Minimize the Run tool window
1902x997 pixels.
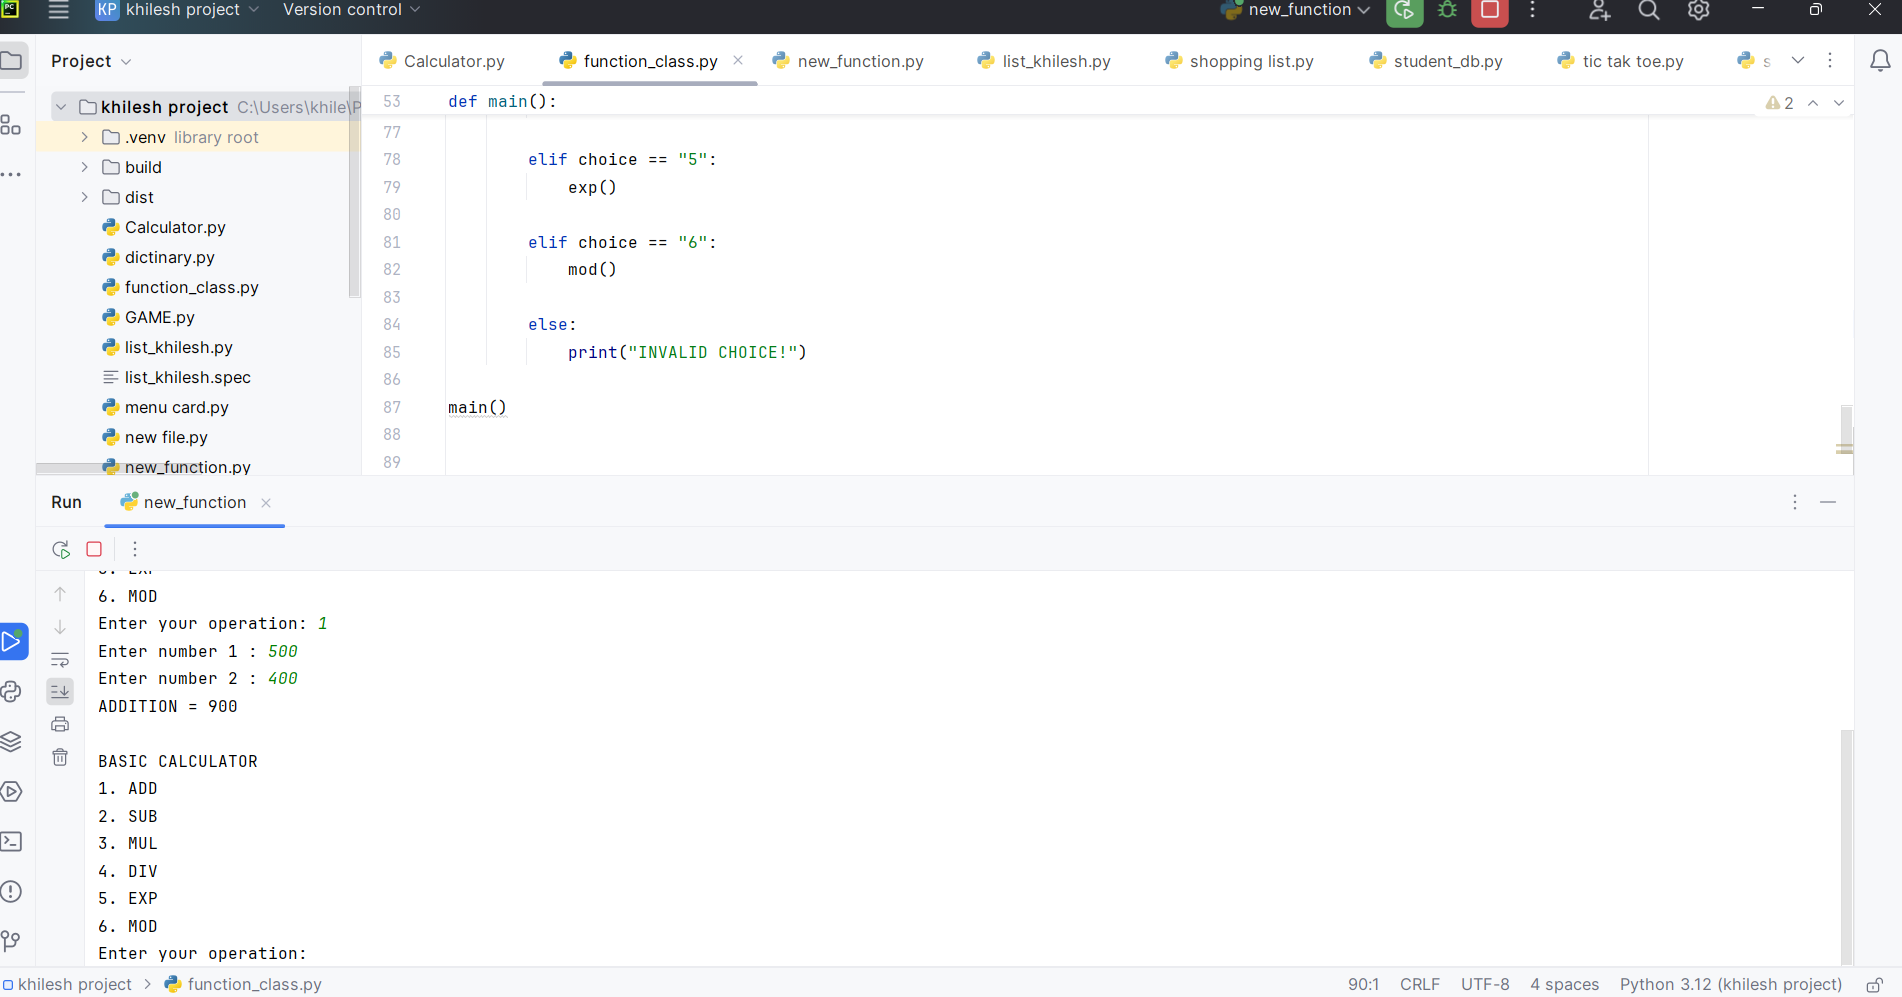coord(1828,502)
